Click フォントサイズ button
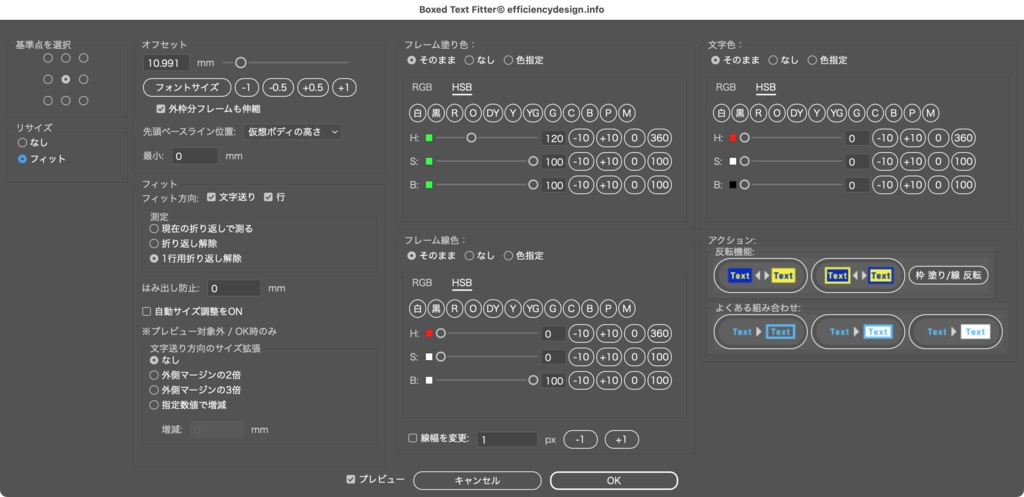The image size is (1024, 497). coord(187,88)
